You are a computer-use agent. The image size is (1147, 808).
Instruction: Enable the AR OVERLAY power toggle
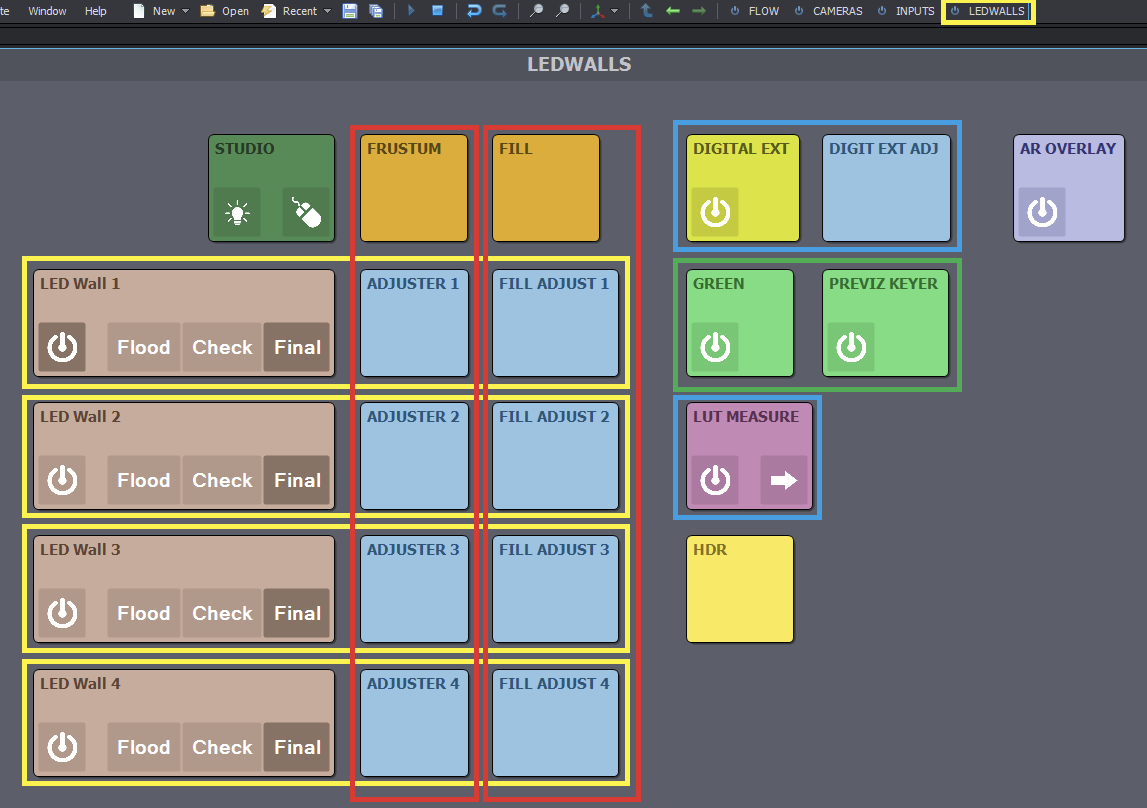pyautogui.click(x=1042, y=212)
